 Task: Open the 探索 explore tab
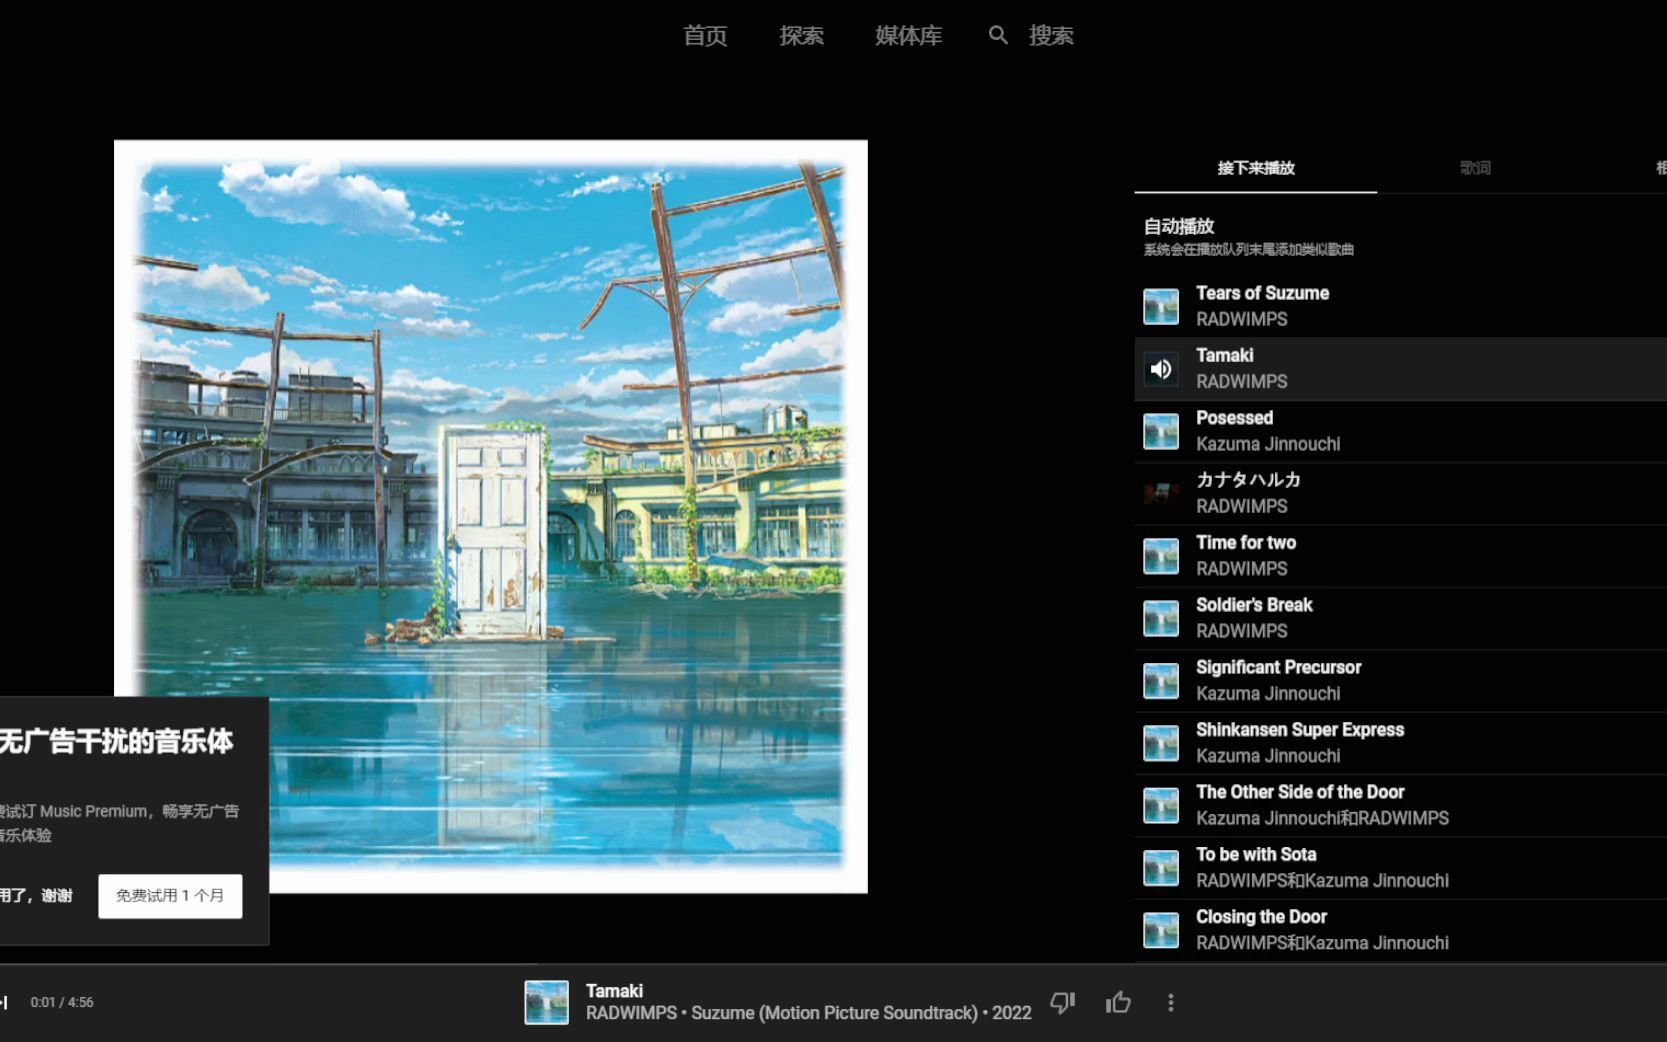[801, 36]
